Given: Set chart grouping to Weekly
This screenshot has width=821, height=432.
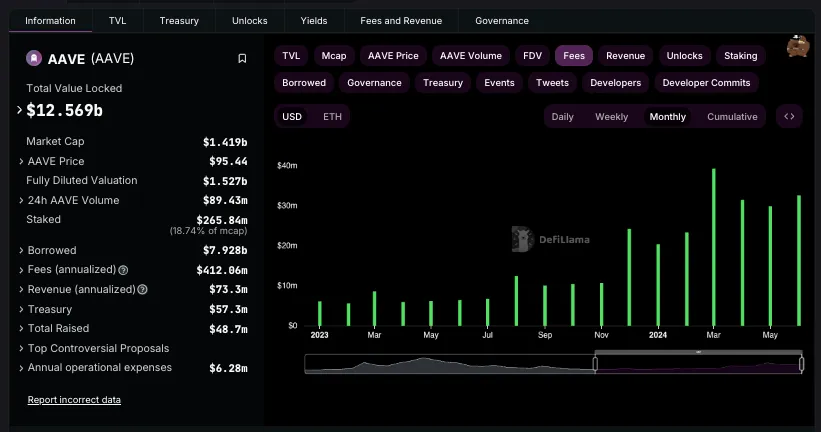Looking at the screenshot, I should tap(611, 117).
